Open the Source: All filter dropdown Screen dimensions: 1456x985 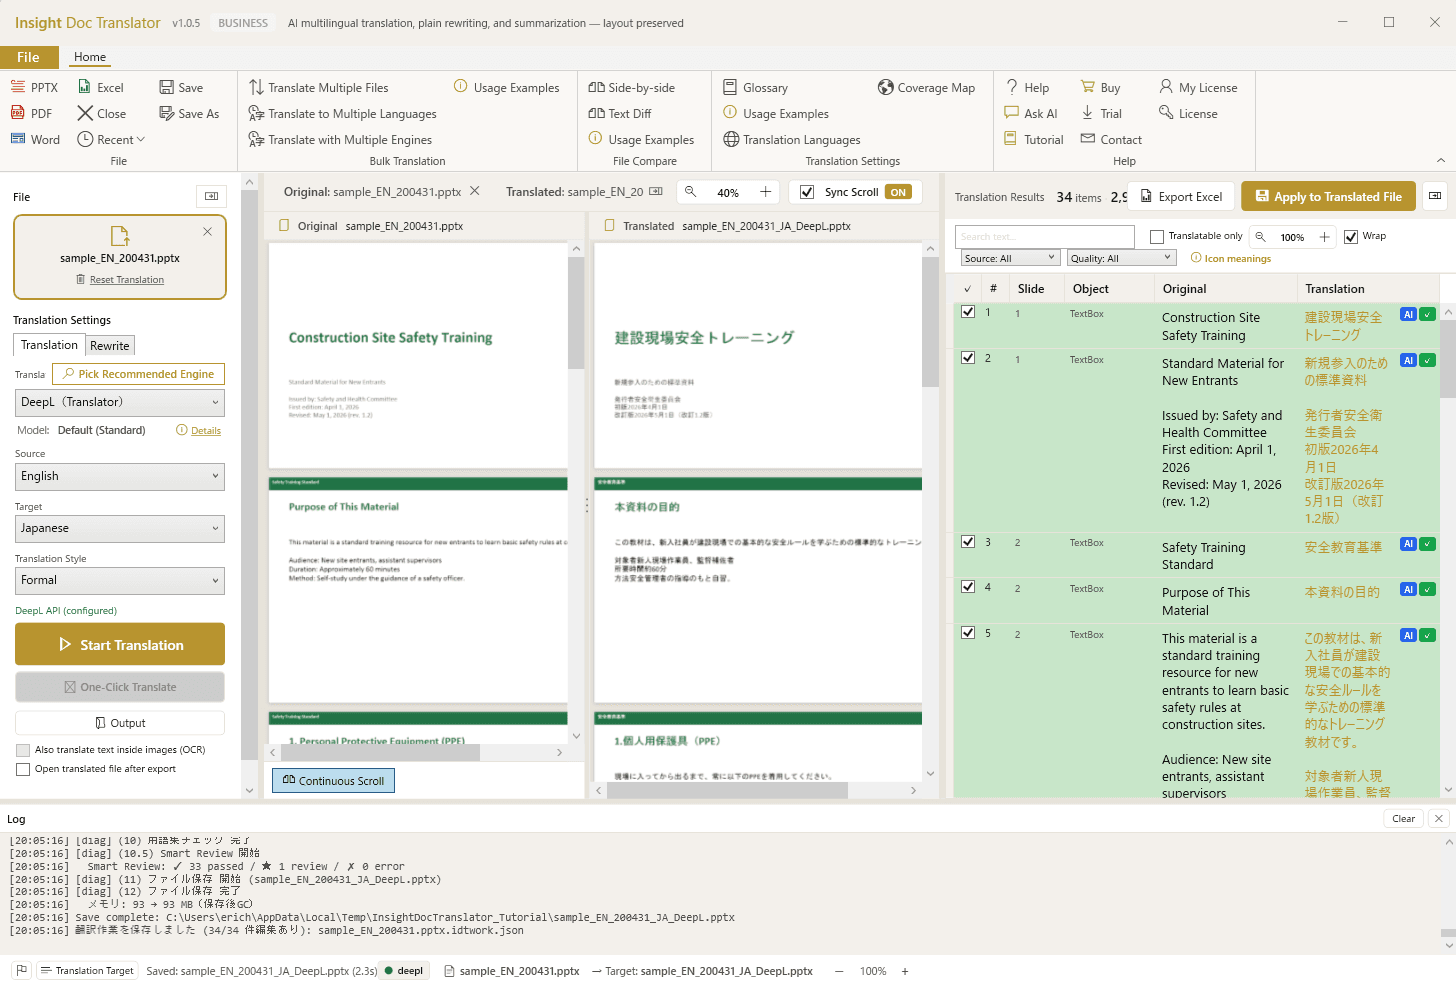(1010, 258)
